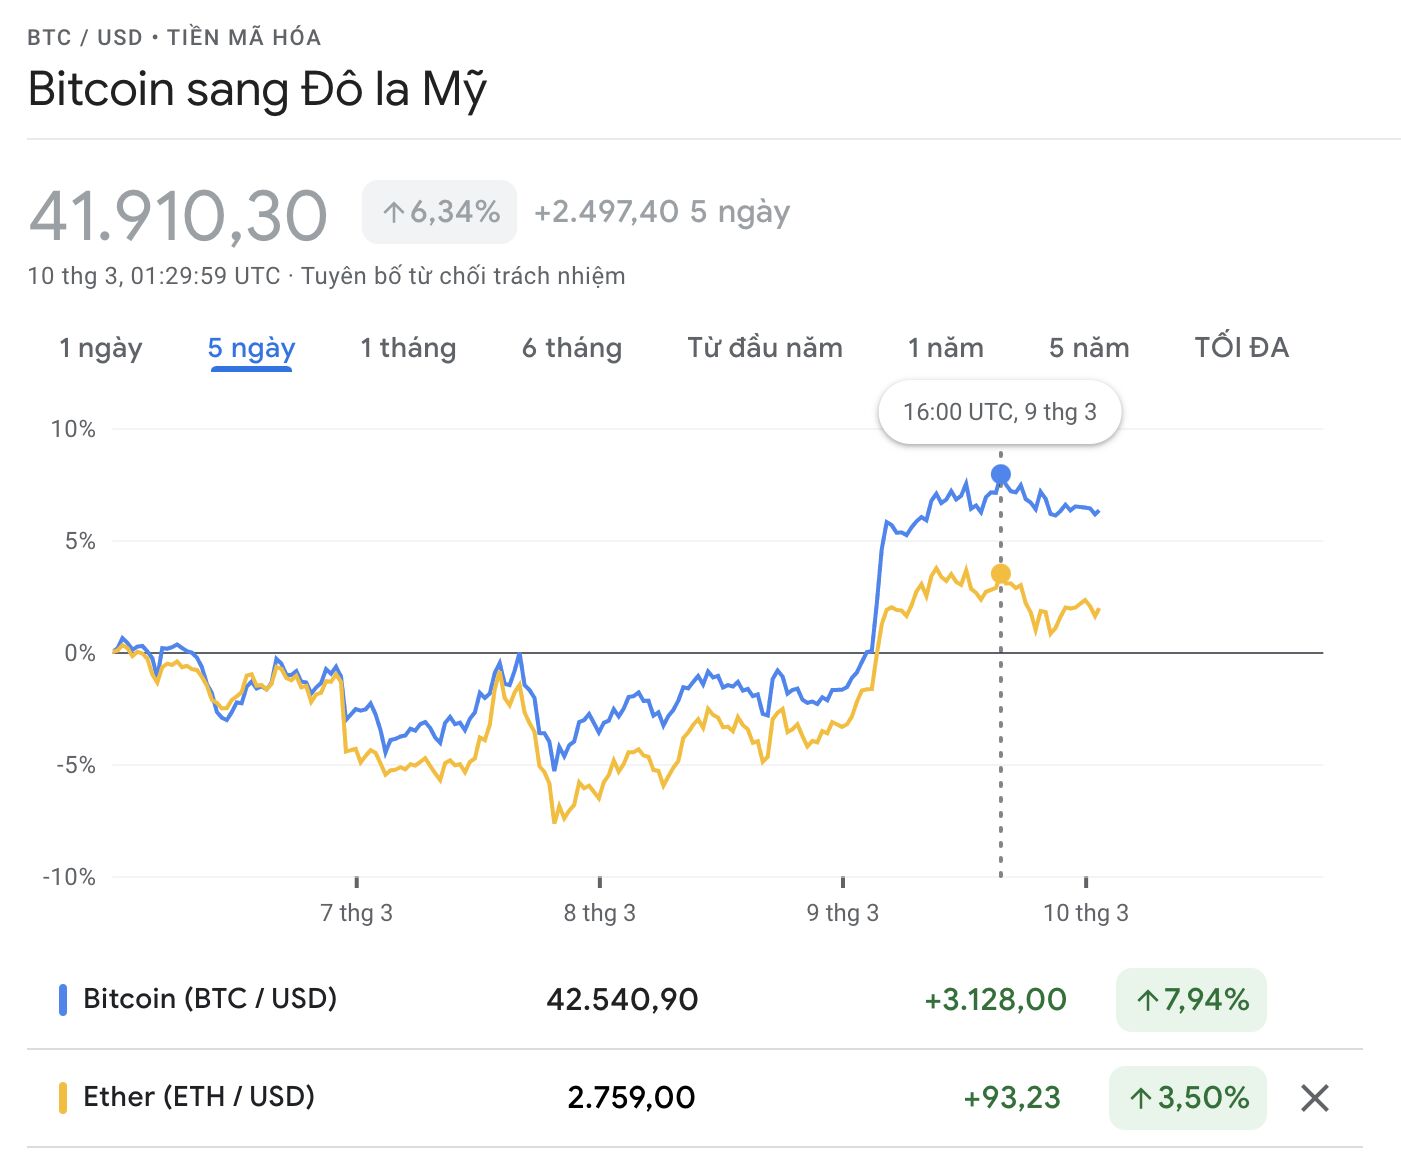The width and height of the screenshot is (1401, 1167).
Task: Click the Bitcoin (BTC / USD) legend row
Action: click(x=694, y=999)
